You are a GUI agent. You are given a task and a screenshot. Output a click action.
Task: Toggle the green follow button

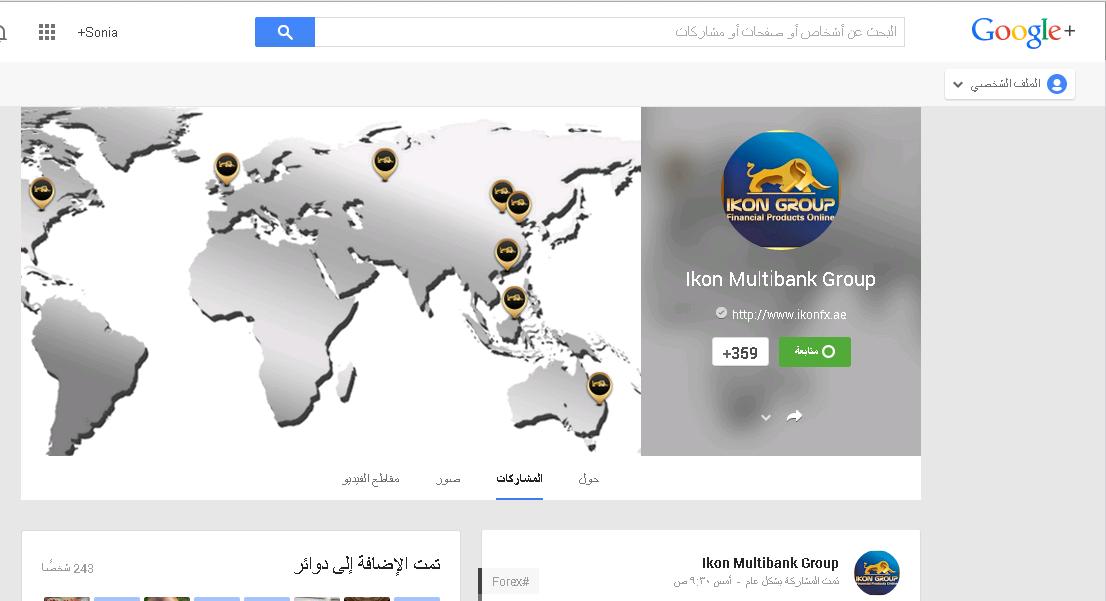(815, 352)
